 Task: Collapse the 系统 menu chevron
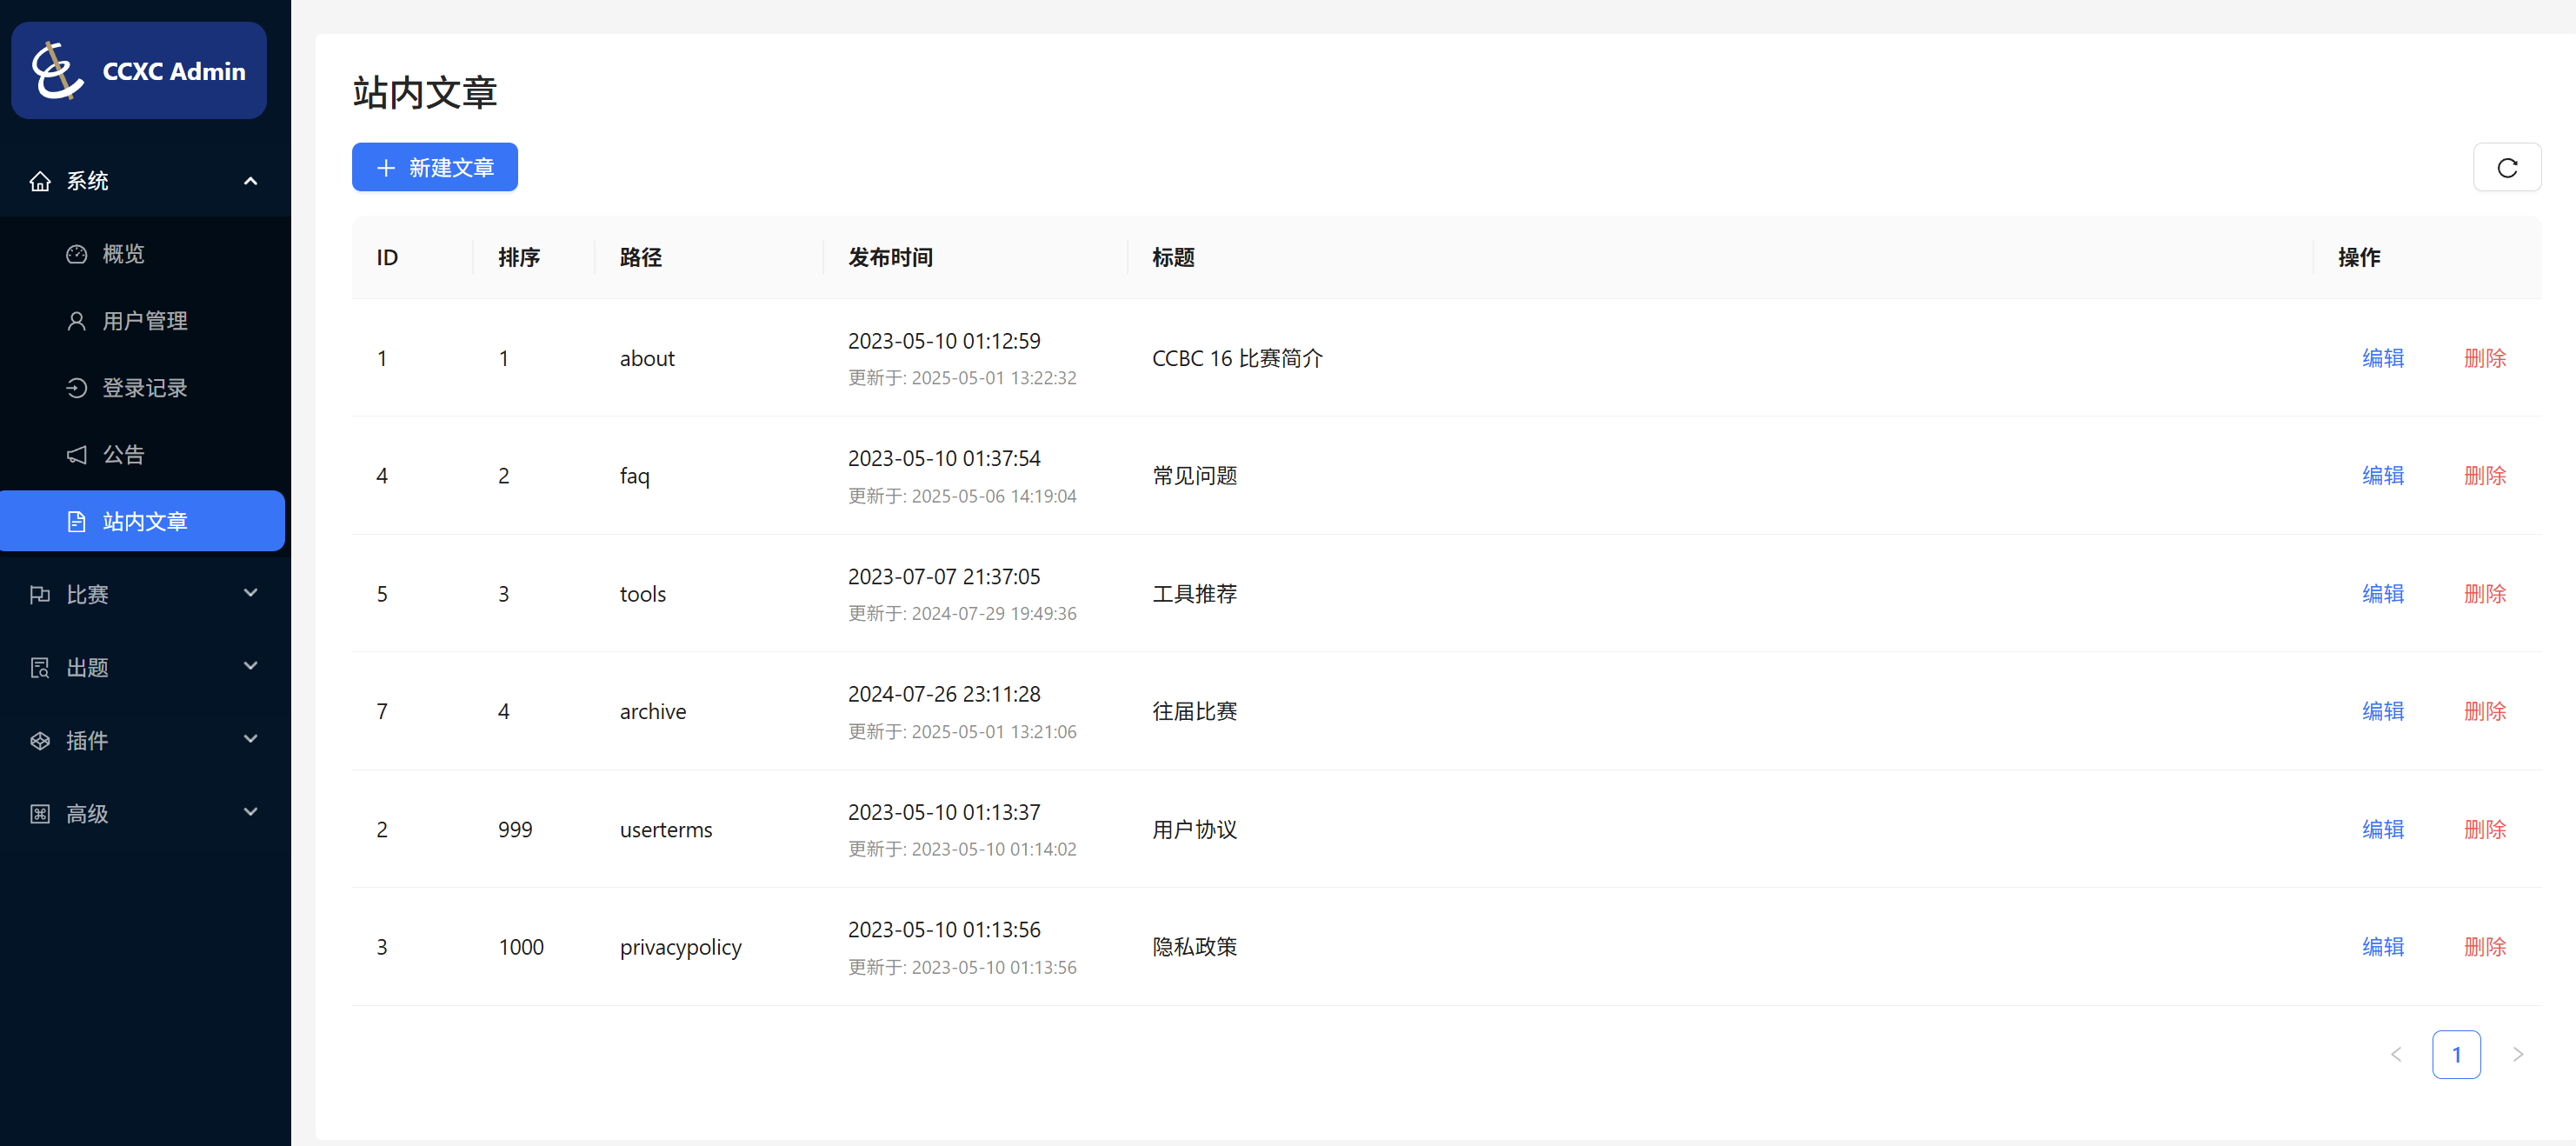(250, 181)
